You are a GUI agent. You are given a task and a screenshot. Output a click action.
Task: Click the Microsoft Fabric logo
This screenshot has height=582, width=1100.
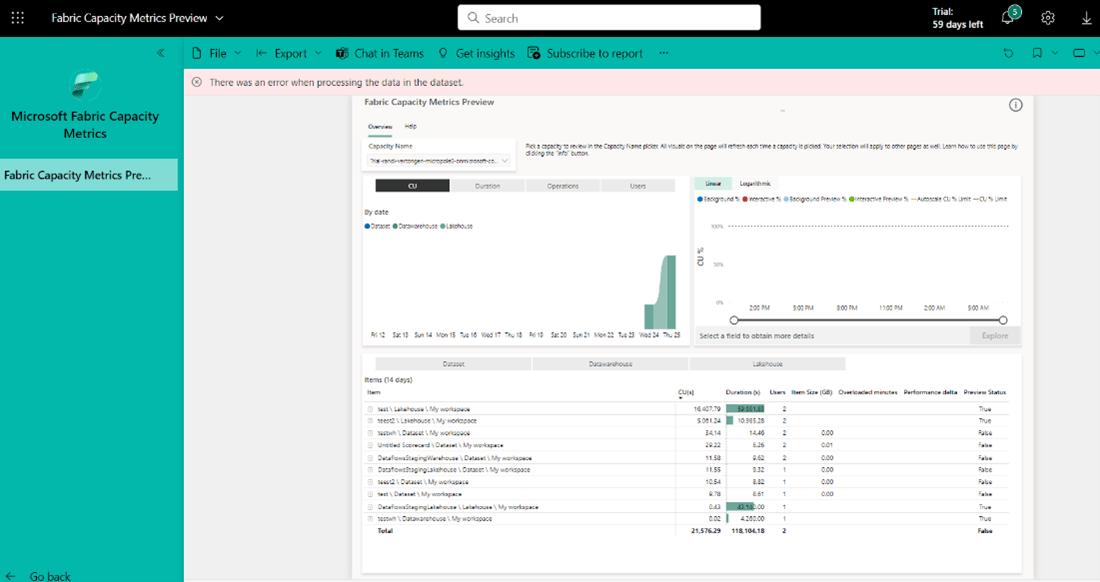pos(86,86)
